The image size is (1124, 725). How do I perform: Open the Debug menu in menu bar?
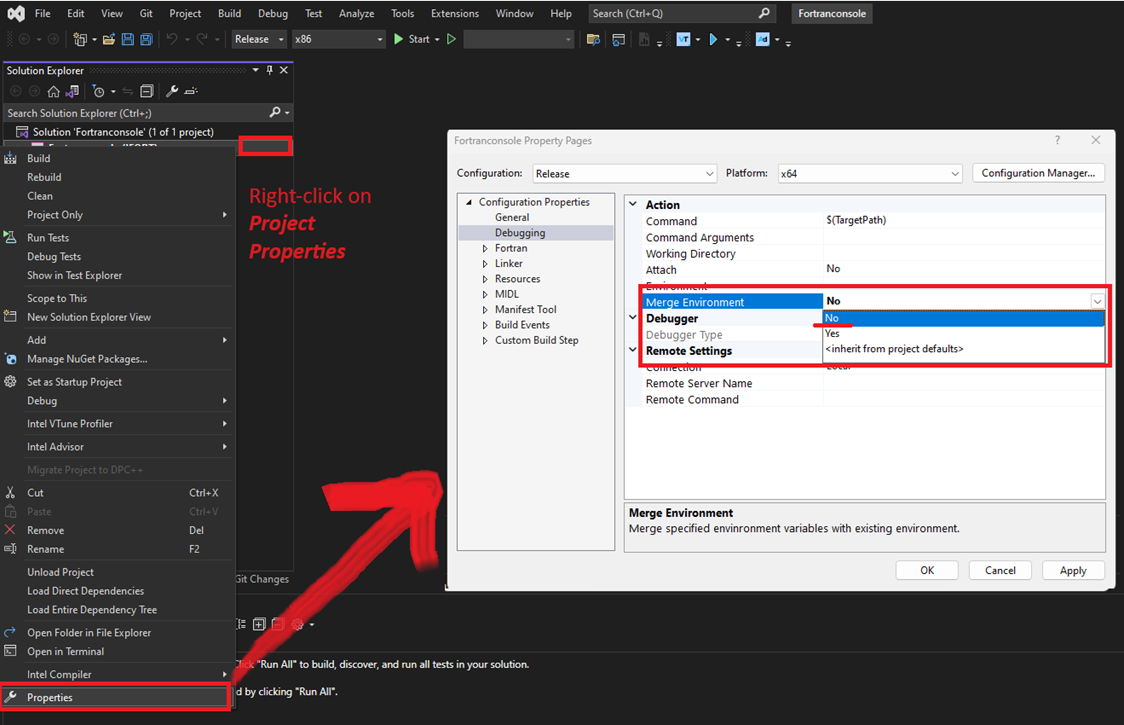[272, 14]
